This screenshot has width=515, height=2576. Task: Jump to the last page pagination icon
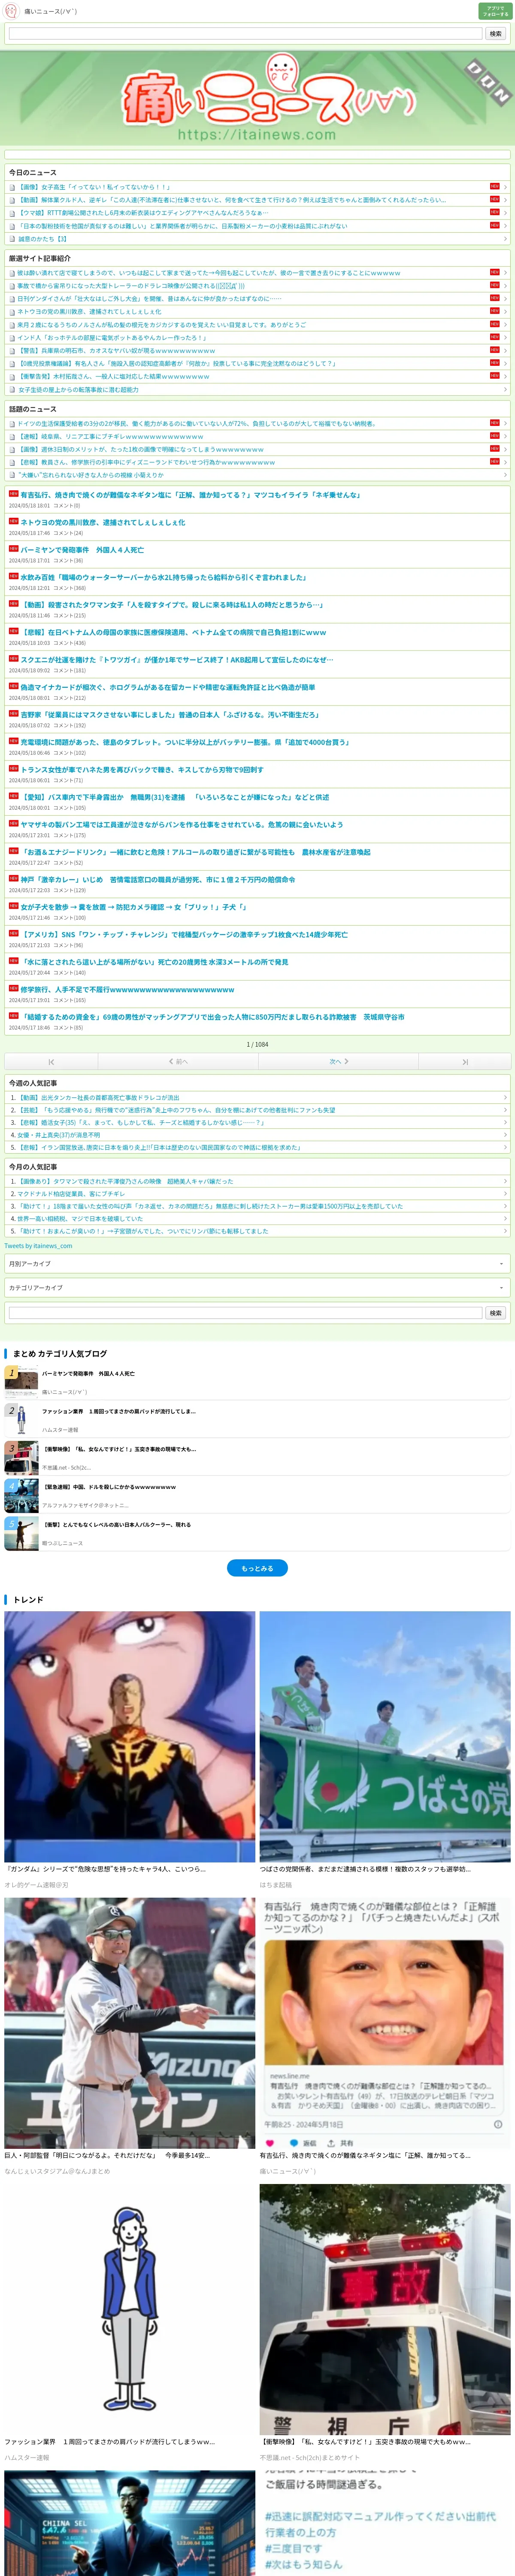pyautogui.click(x=465, y=1062)
